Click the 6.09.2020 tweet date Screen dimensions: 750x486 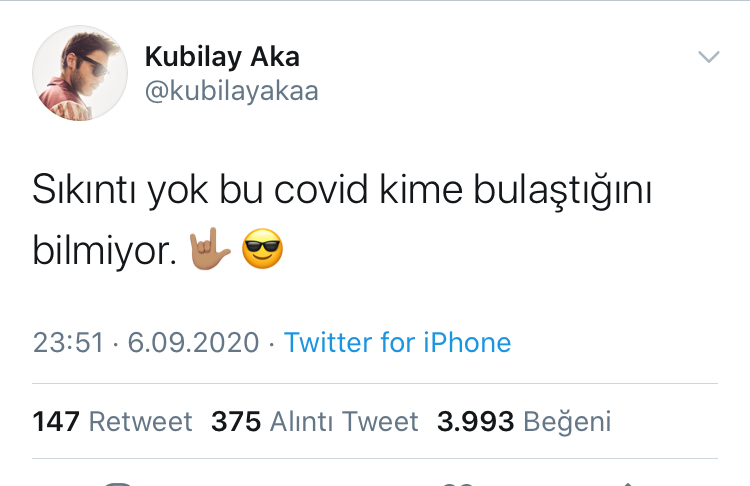tap(193, 342)
